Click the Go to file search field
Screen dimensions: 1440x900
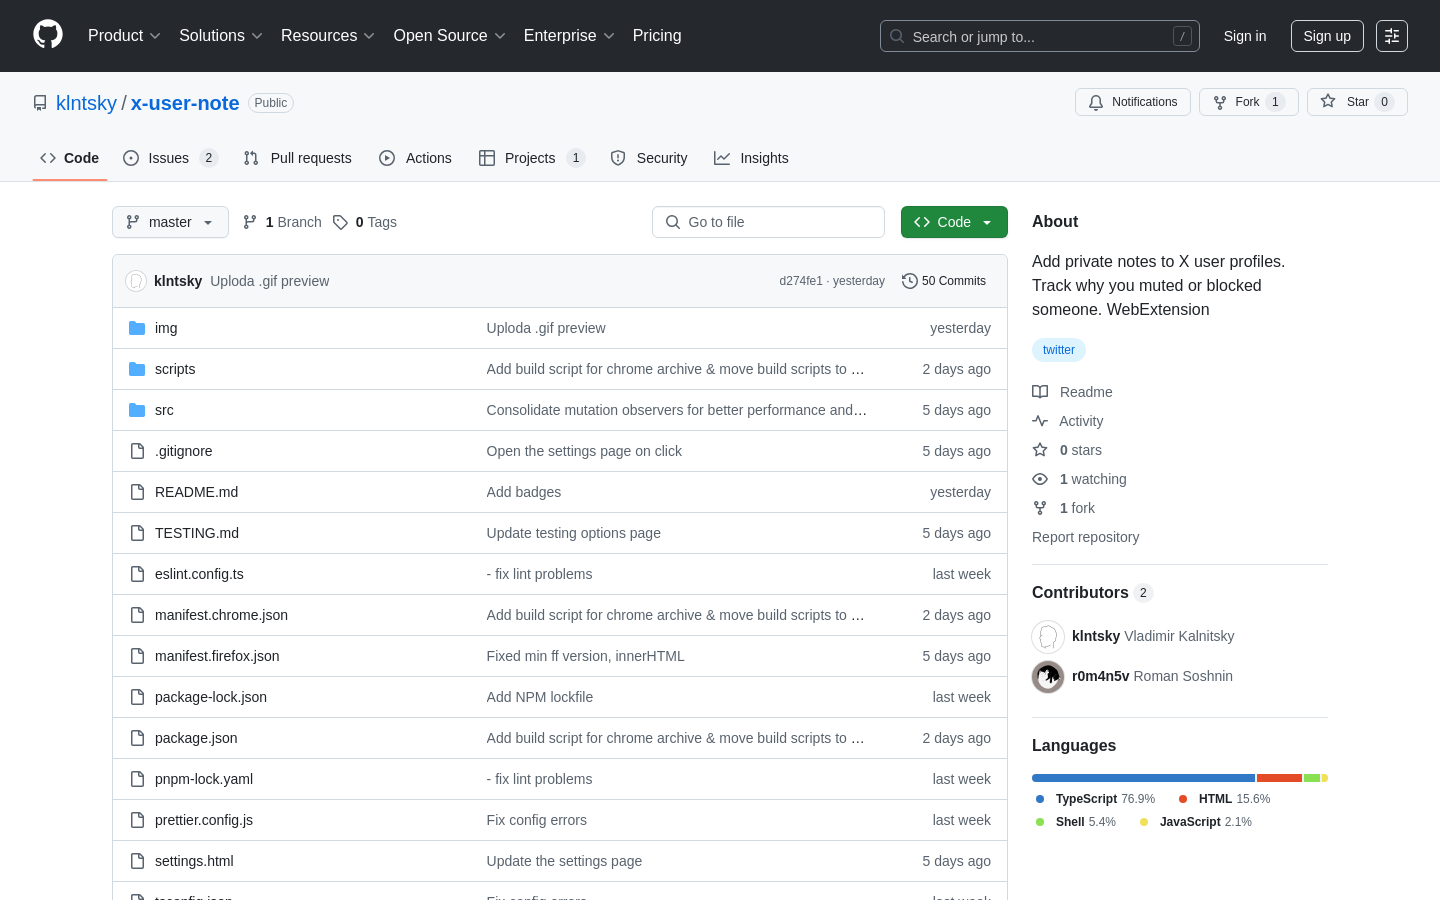click(768, 222)
